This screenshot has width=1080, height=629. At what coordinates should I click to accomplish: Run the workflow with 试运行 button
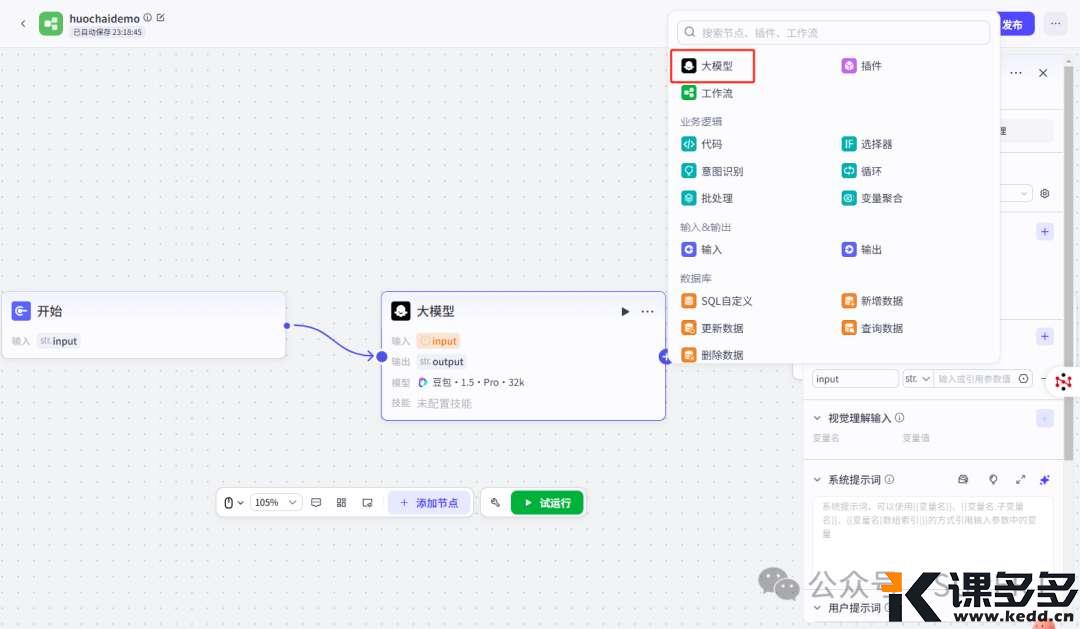pos(546,502)
